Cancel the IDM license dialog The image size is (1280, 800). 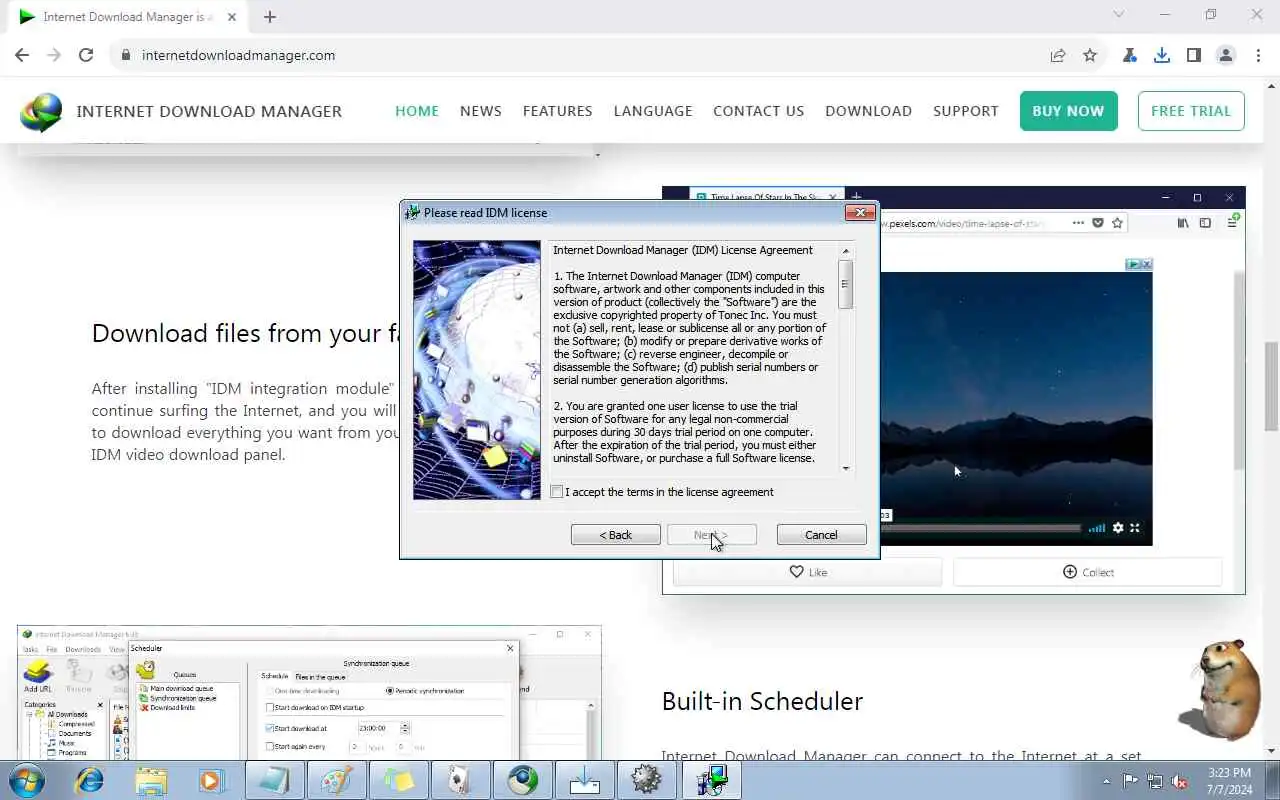coord(822,535)
